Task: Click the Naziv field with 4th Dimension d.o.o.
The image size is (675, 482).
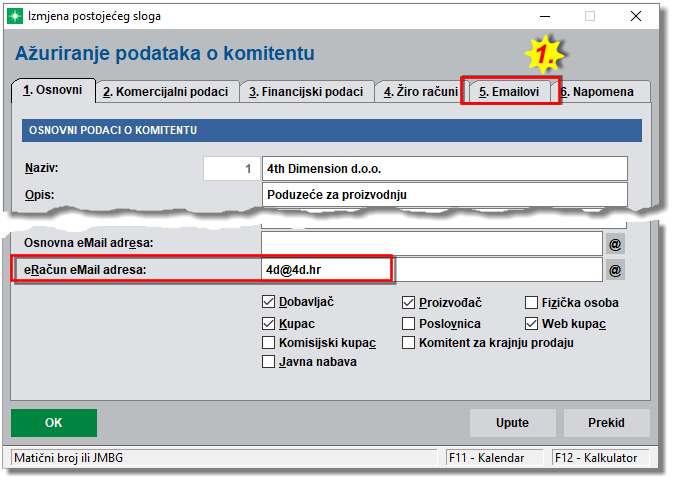Action: (x=445, y=169)
